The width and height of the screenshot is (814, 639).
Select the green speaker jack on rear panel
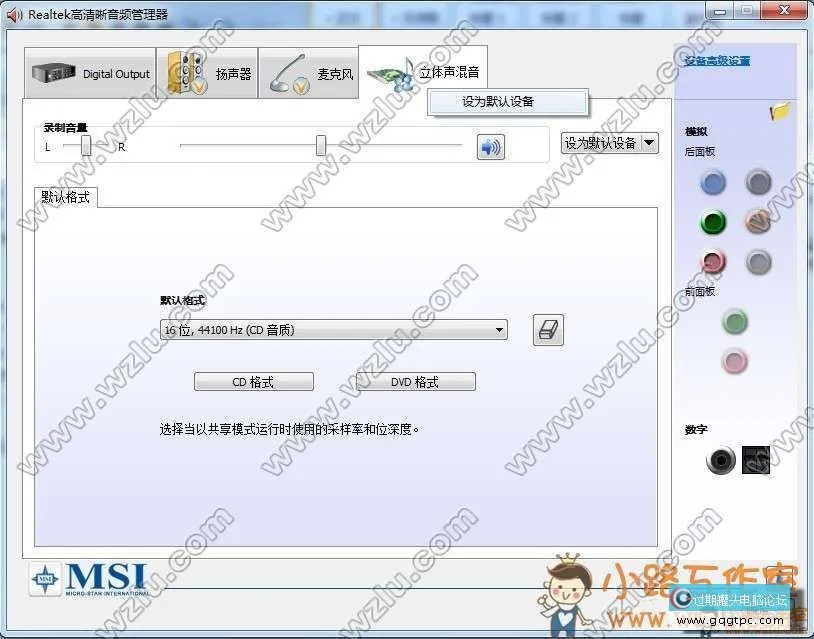click(713, 223)
